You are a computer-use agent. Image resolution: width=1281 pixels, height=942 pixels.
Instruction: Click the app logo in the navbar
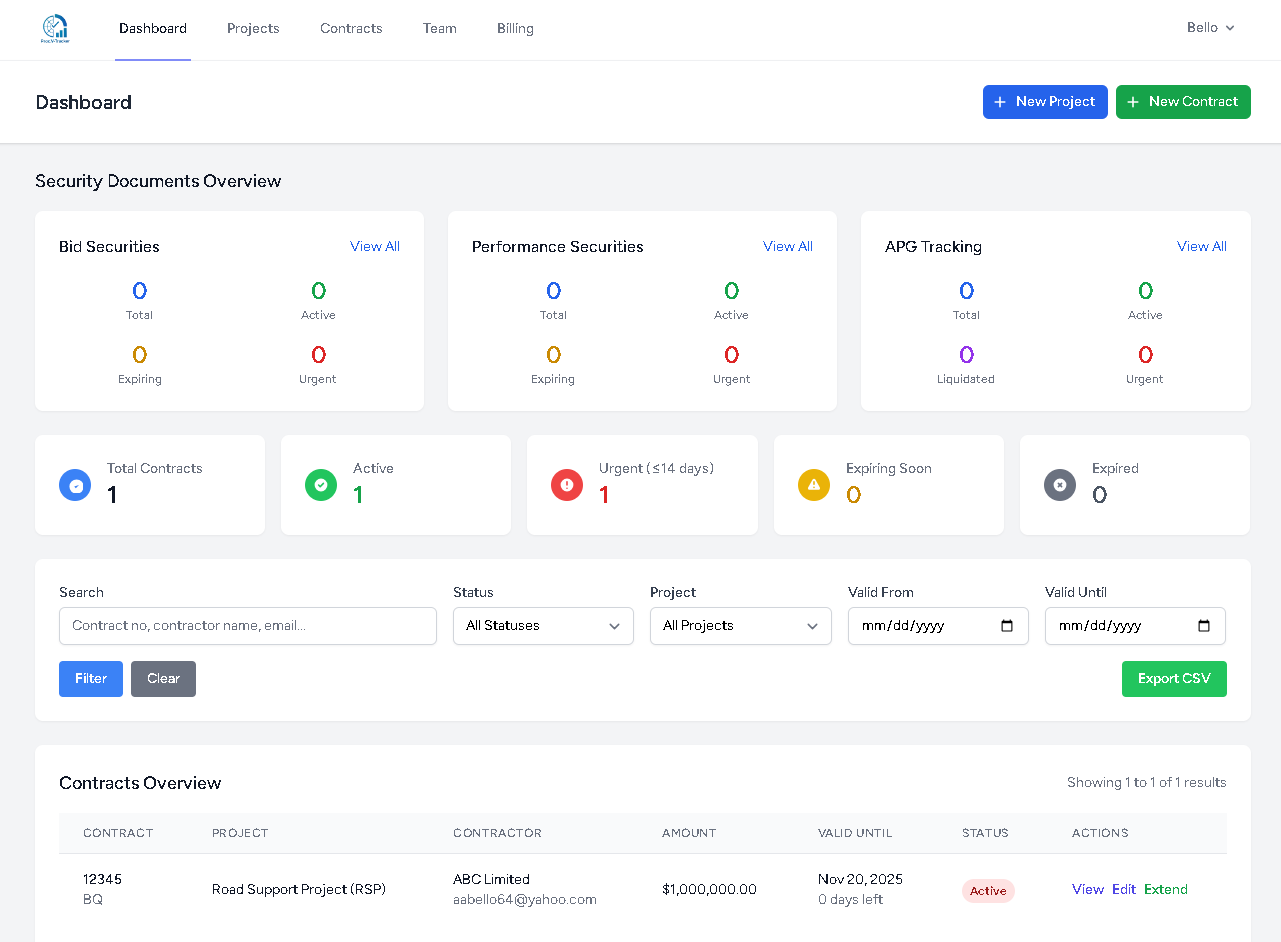[55, 29]
